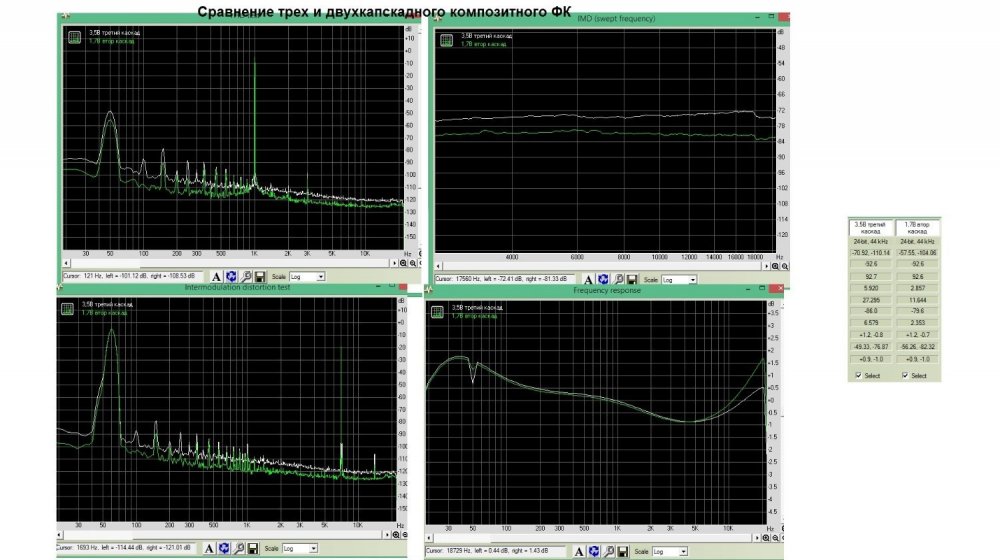Zoom in the Frequency response graph
This screenshot has height=560, width=1000.
[x=766, y=538]
